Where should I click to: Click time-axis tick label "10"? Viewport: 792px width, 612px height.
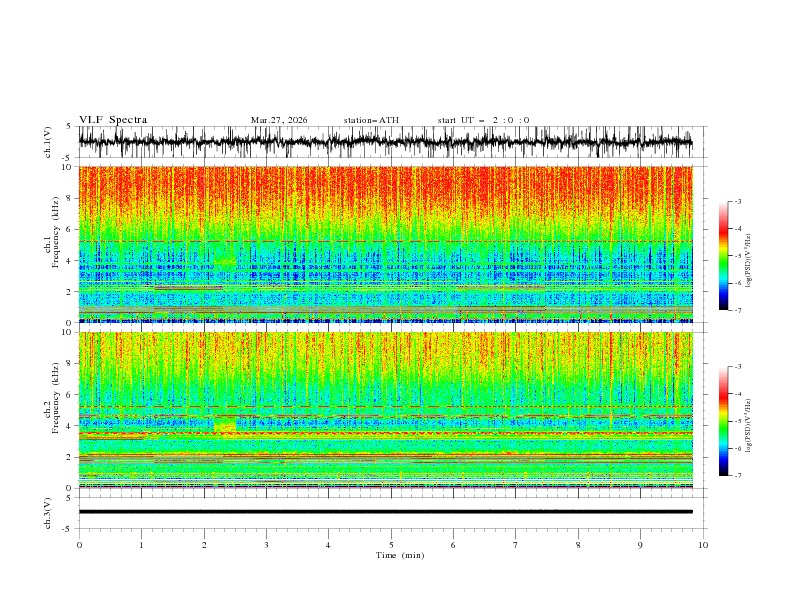click(x=703, y=545)
